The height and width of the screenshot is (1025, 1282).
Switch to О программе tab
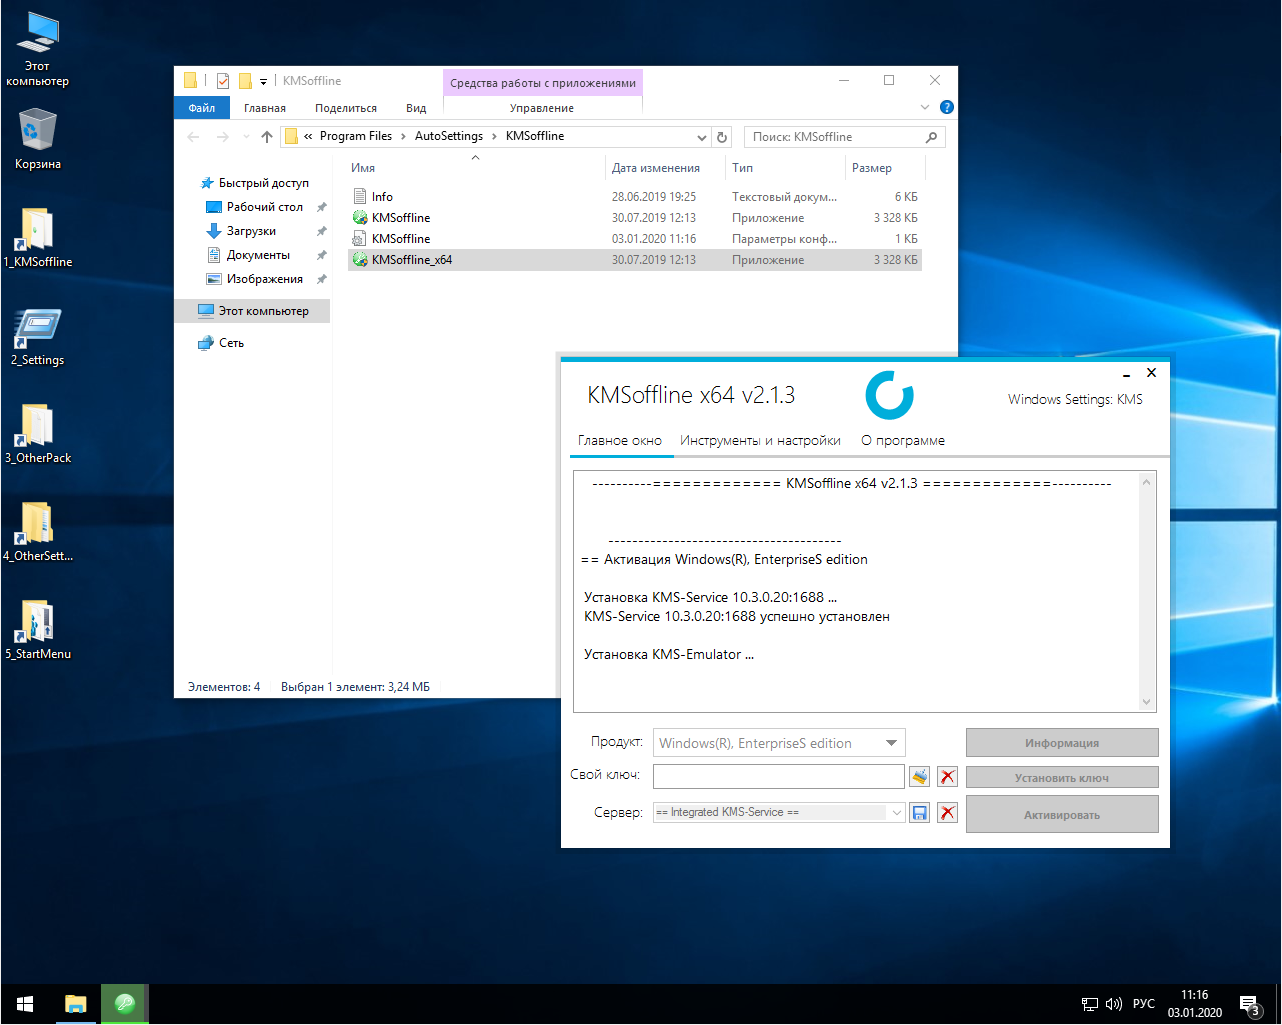coord(903,440)
